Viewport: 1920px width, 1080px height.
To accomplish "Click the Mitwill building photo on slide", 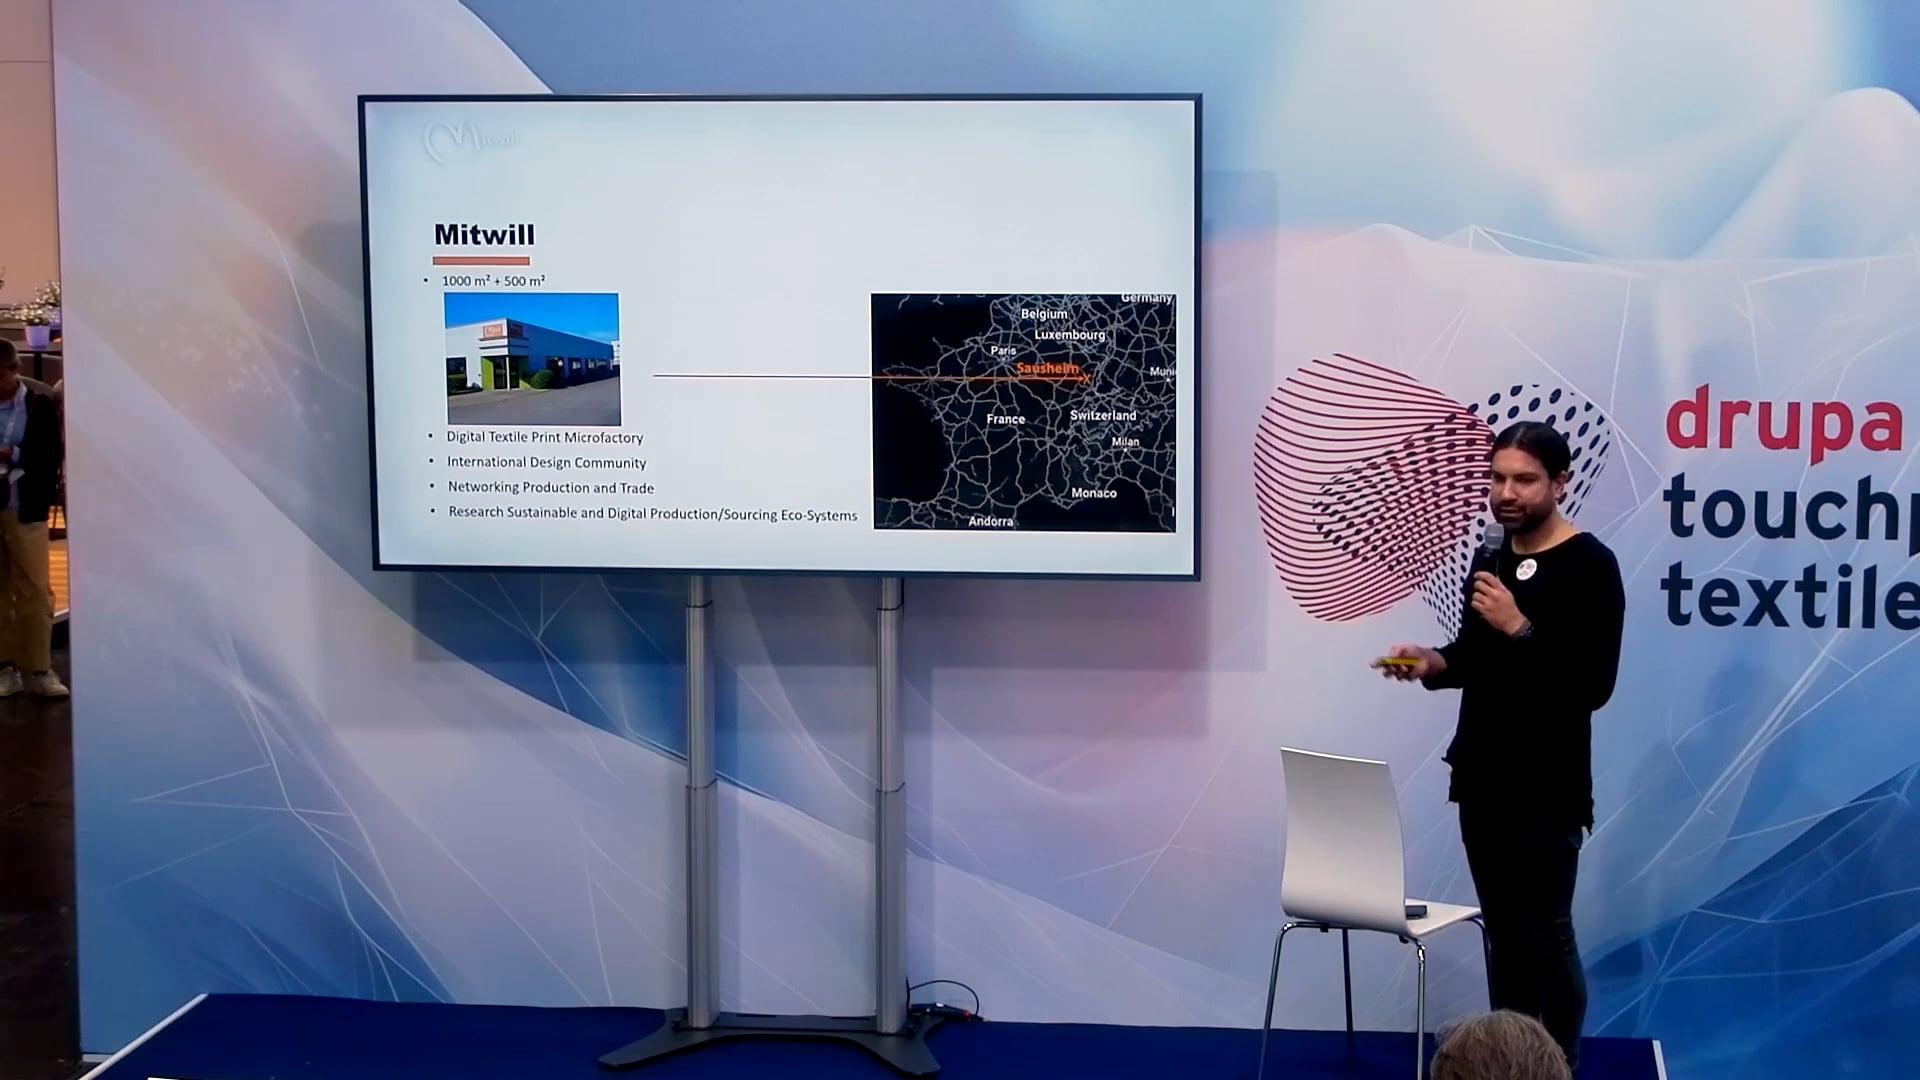I will (532, 359).
